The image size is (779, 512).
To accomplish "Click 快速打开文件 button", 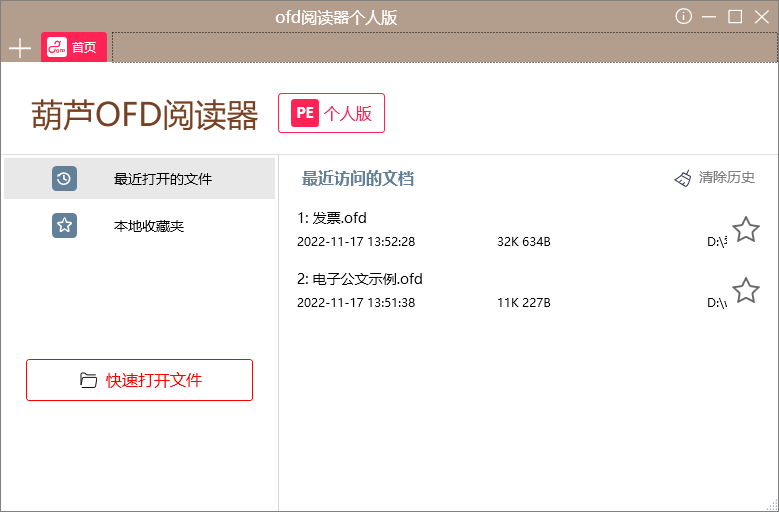I will [x=139, y=380].
